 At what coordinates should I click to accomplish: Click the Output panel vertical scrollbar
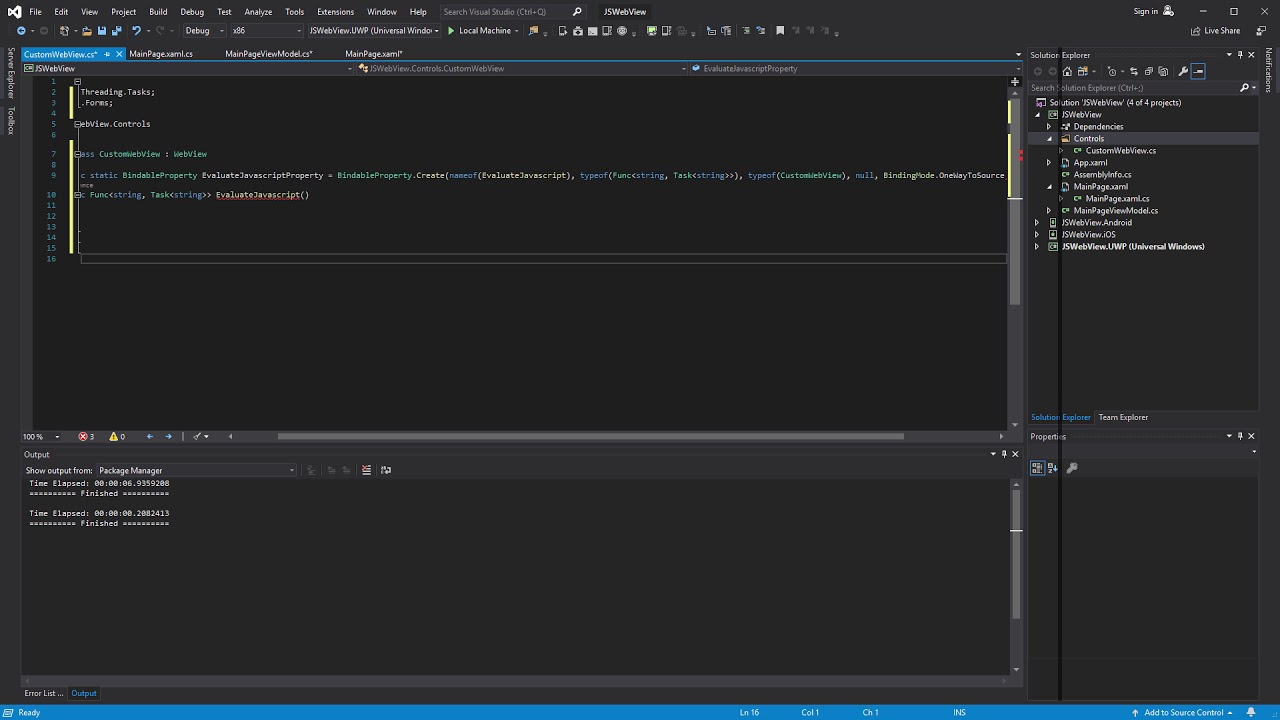[1016, 575]
